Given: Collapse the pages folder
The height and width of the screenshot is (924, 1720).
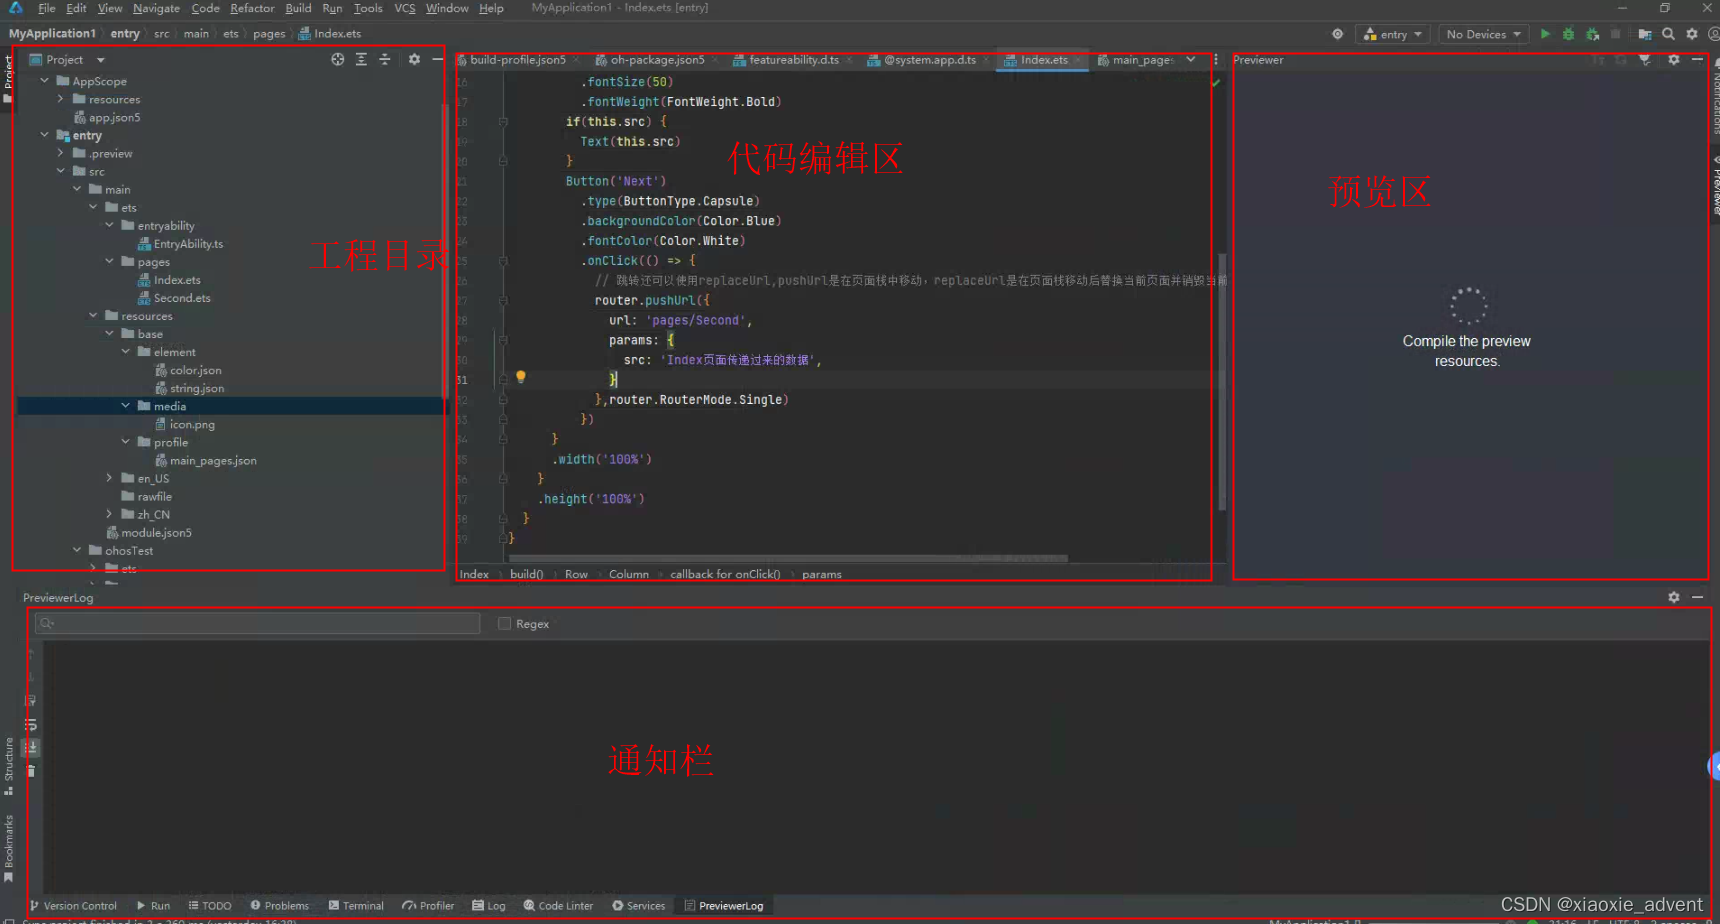Looking at the screenshot, I should tap(109, 261).
